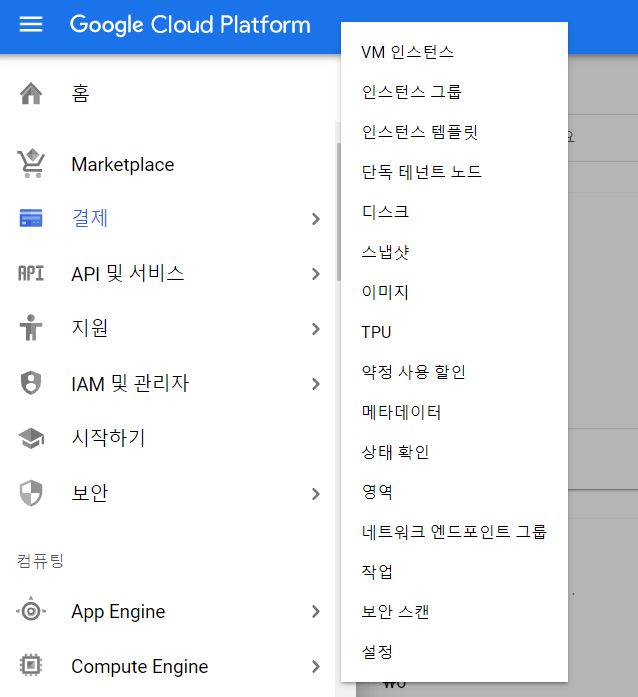Click the credit card icon for 결제
Image resolution: width=638 pixels, height=697 pixels.
pos(31,218)
